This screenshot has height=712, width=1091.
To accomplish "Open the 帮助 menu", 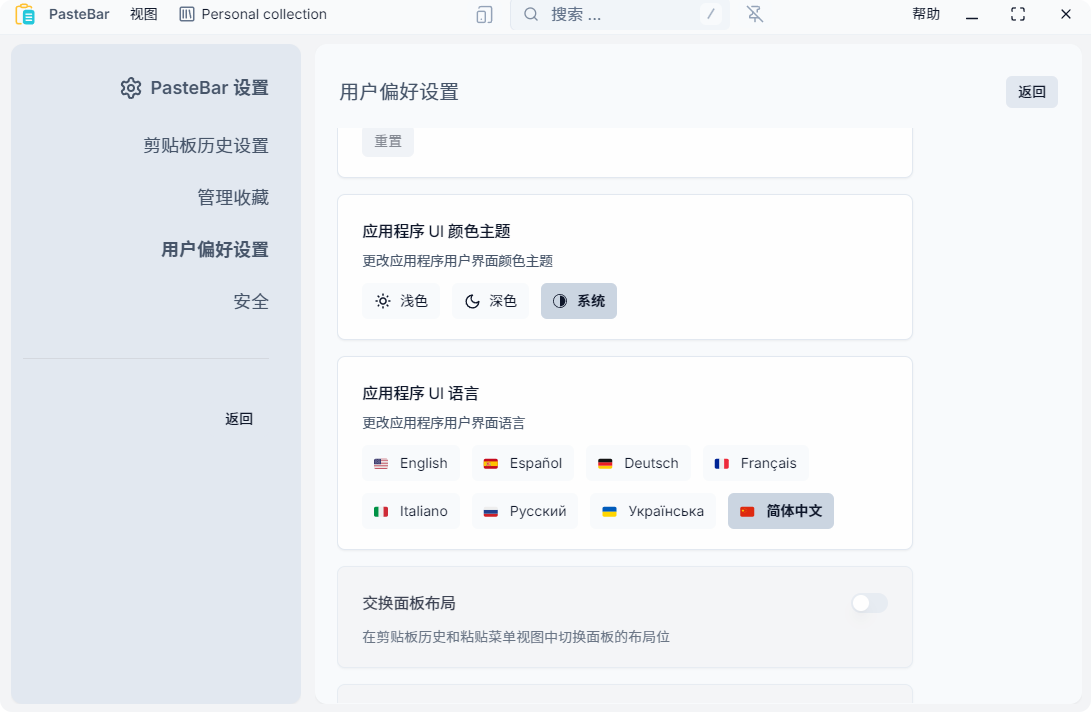I will coord(927,14).
